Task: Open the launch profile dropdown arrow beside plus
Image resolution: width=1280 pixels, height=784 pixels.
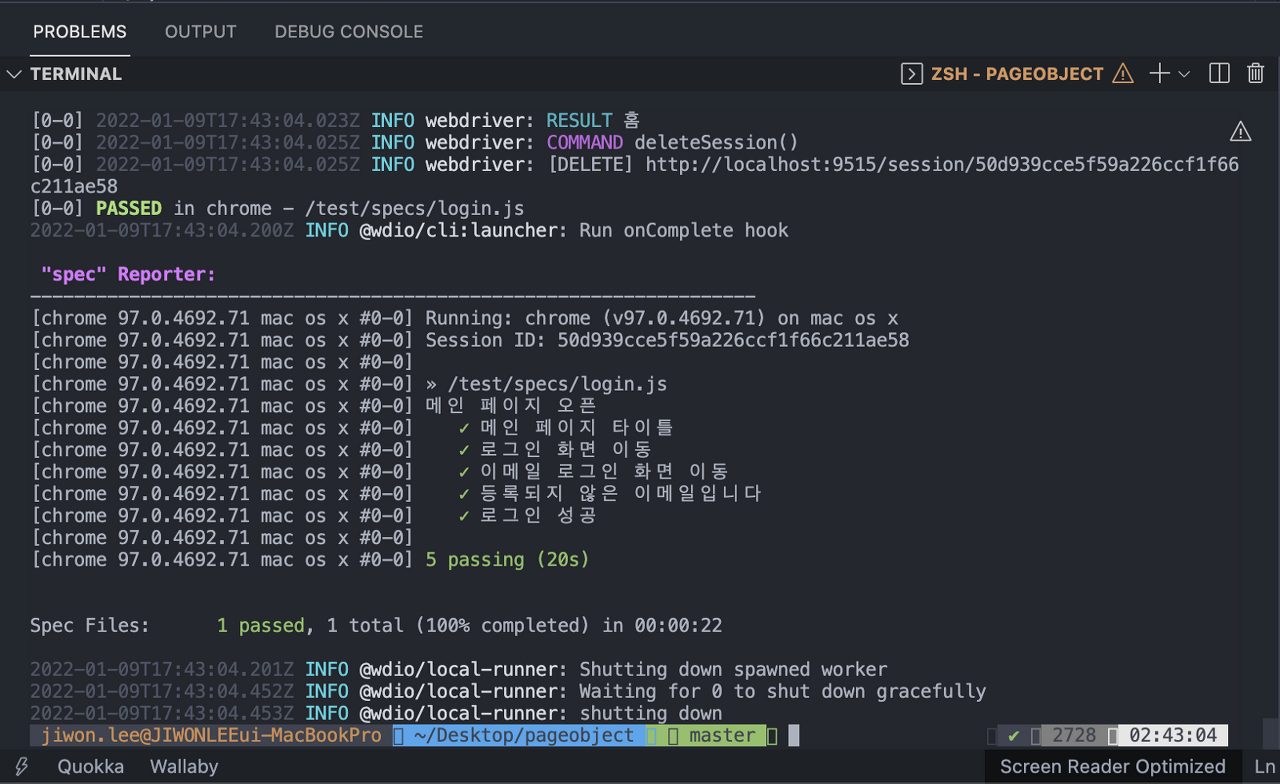Action: click(x=1184, y=74)
